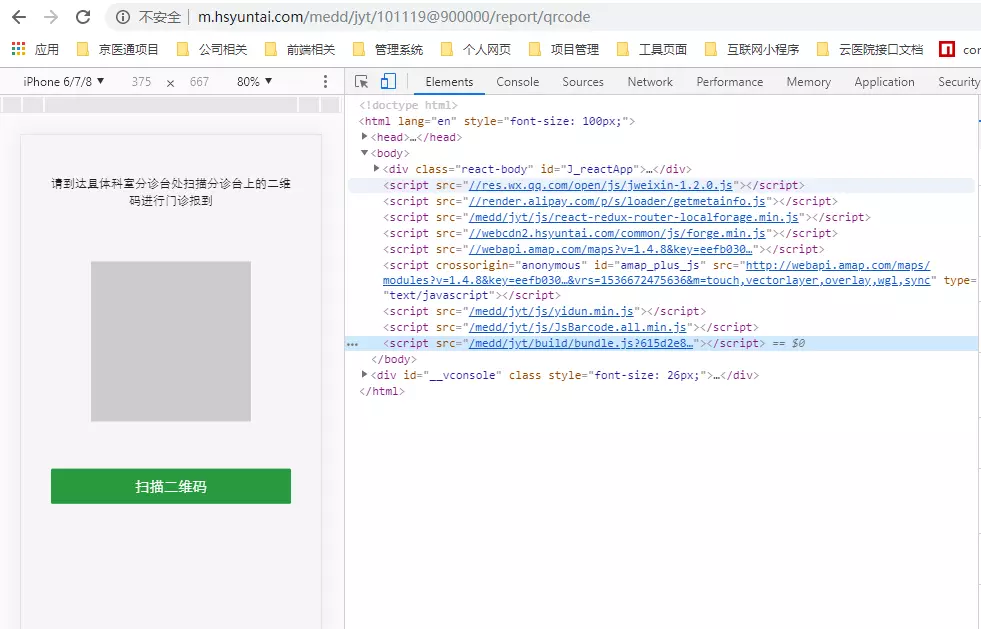This screenshot has width=981, height=629.
Task: Open the getmetainfo.js script link
Action: [617, 201]
